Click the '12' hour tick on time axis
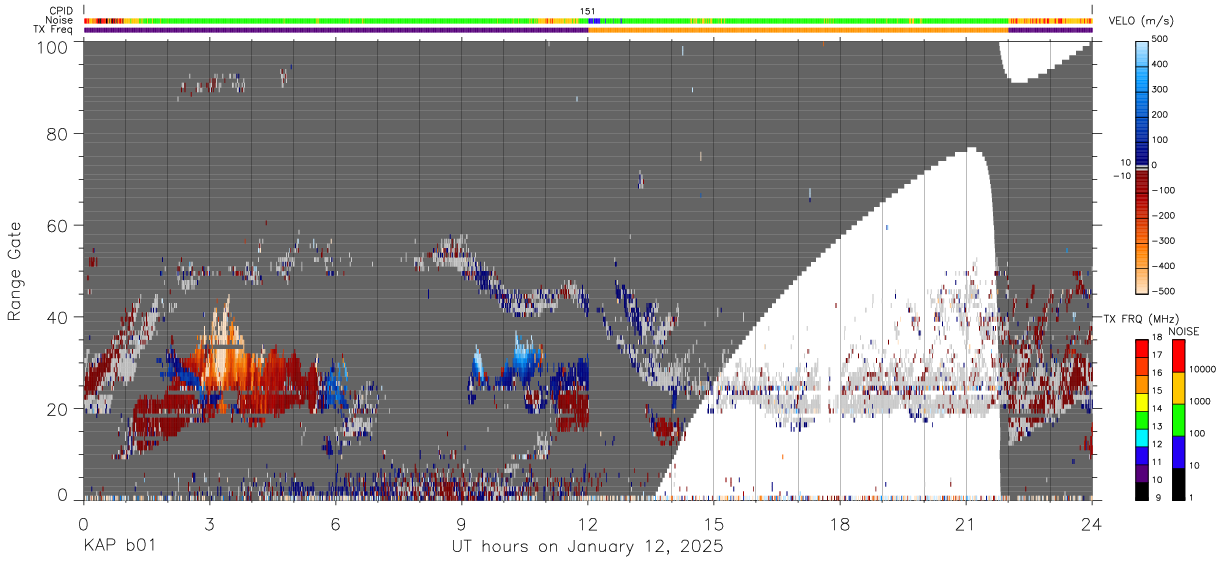The width and height of the screenshot is (1228, 567). pos(588,522)
